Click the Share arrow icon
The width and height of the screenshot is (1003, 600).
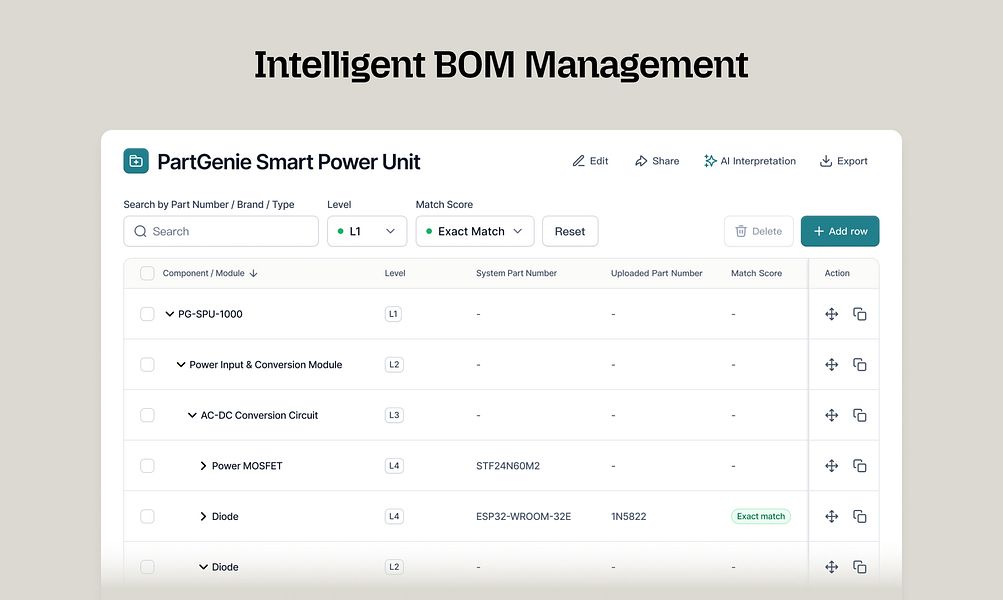click(641, 161)
